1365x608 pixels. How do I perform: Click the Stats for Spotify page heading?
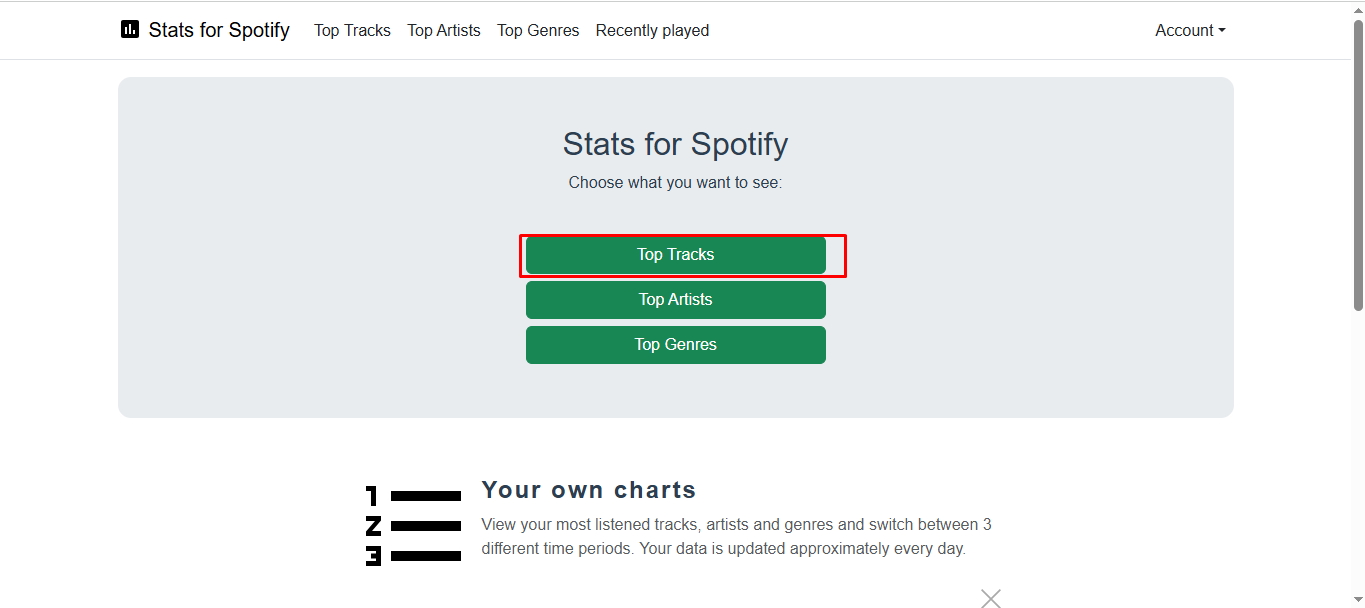click(x=675, y=144)
